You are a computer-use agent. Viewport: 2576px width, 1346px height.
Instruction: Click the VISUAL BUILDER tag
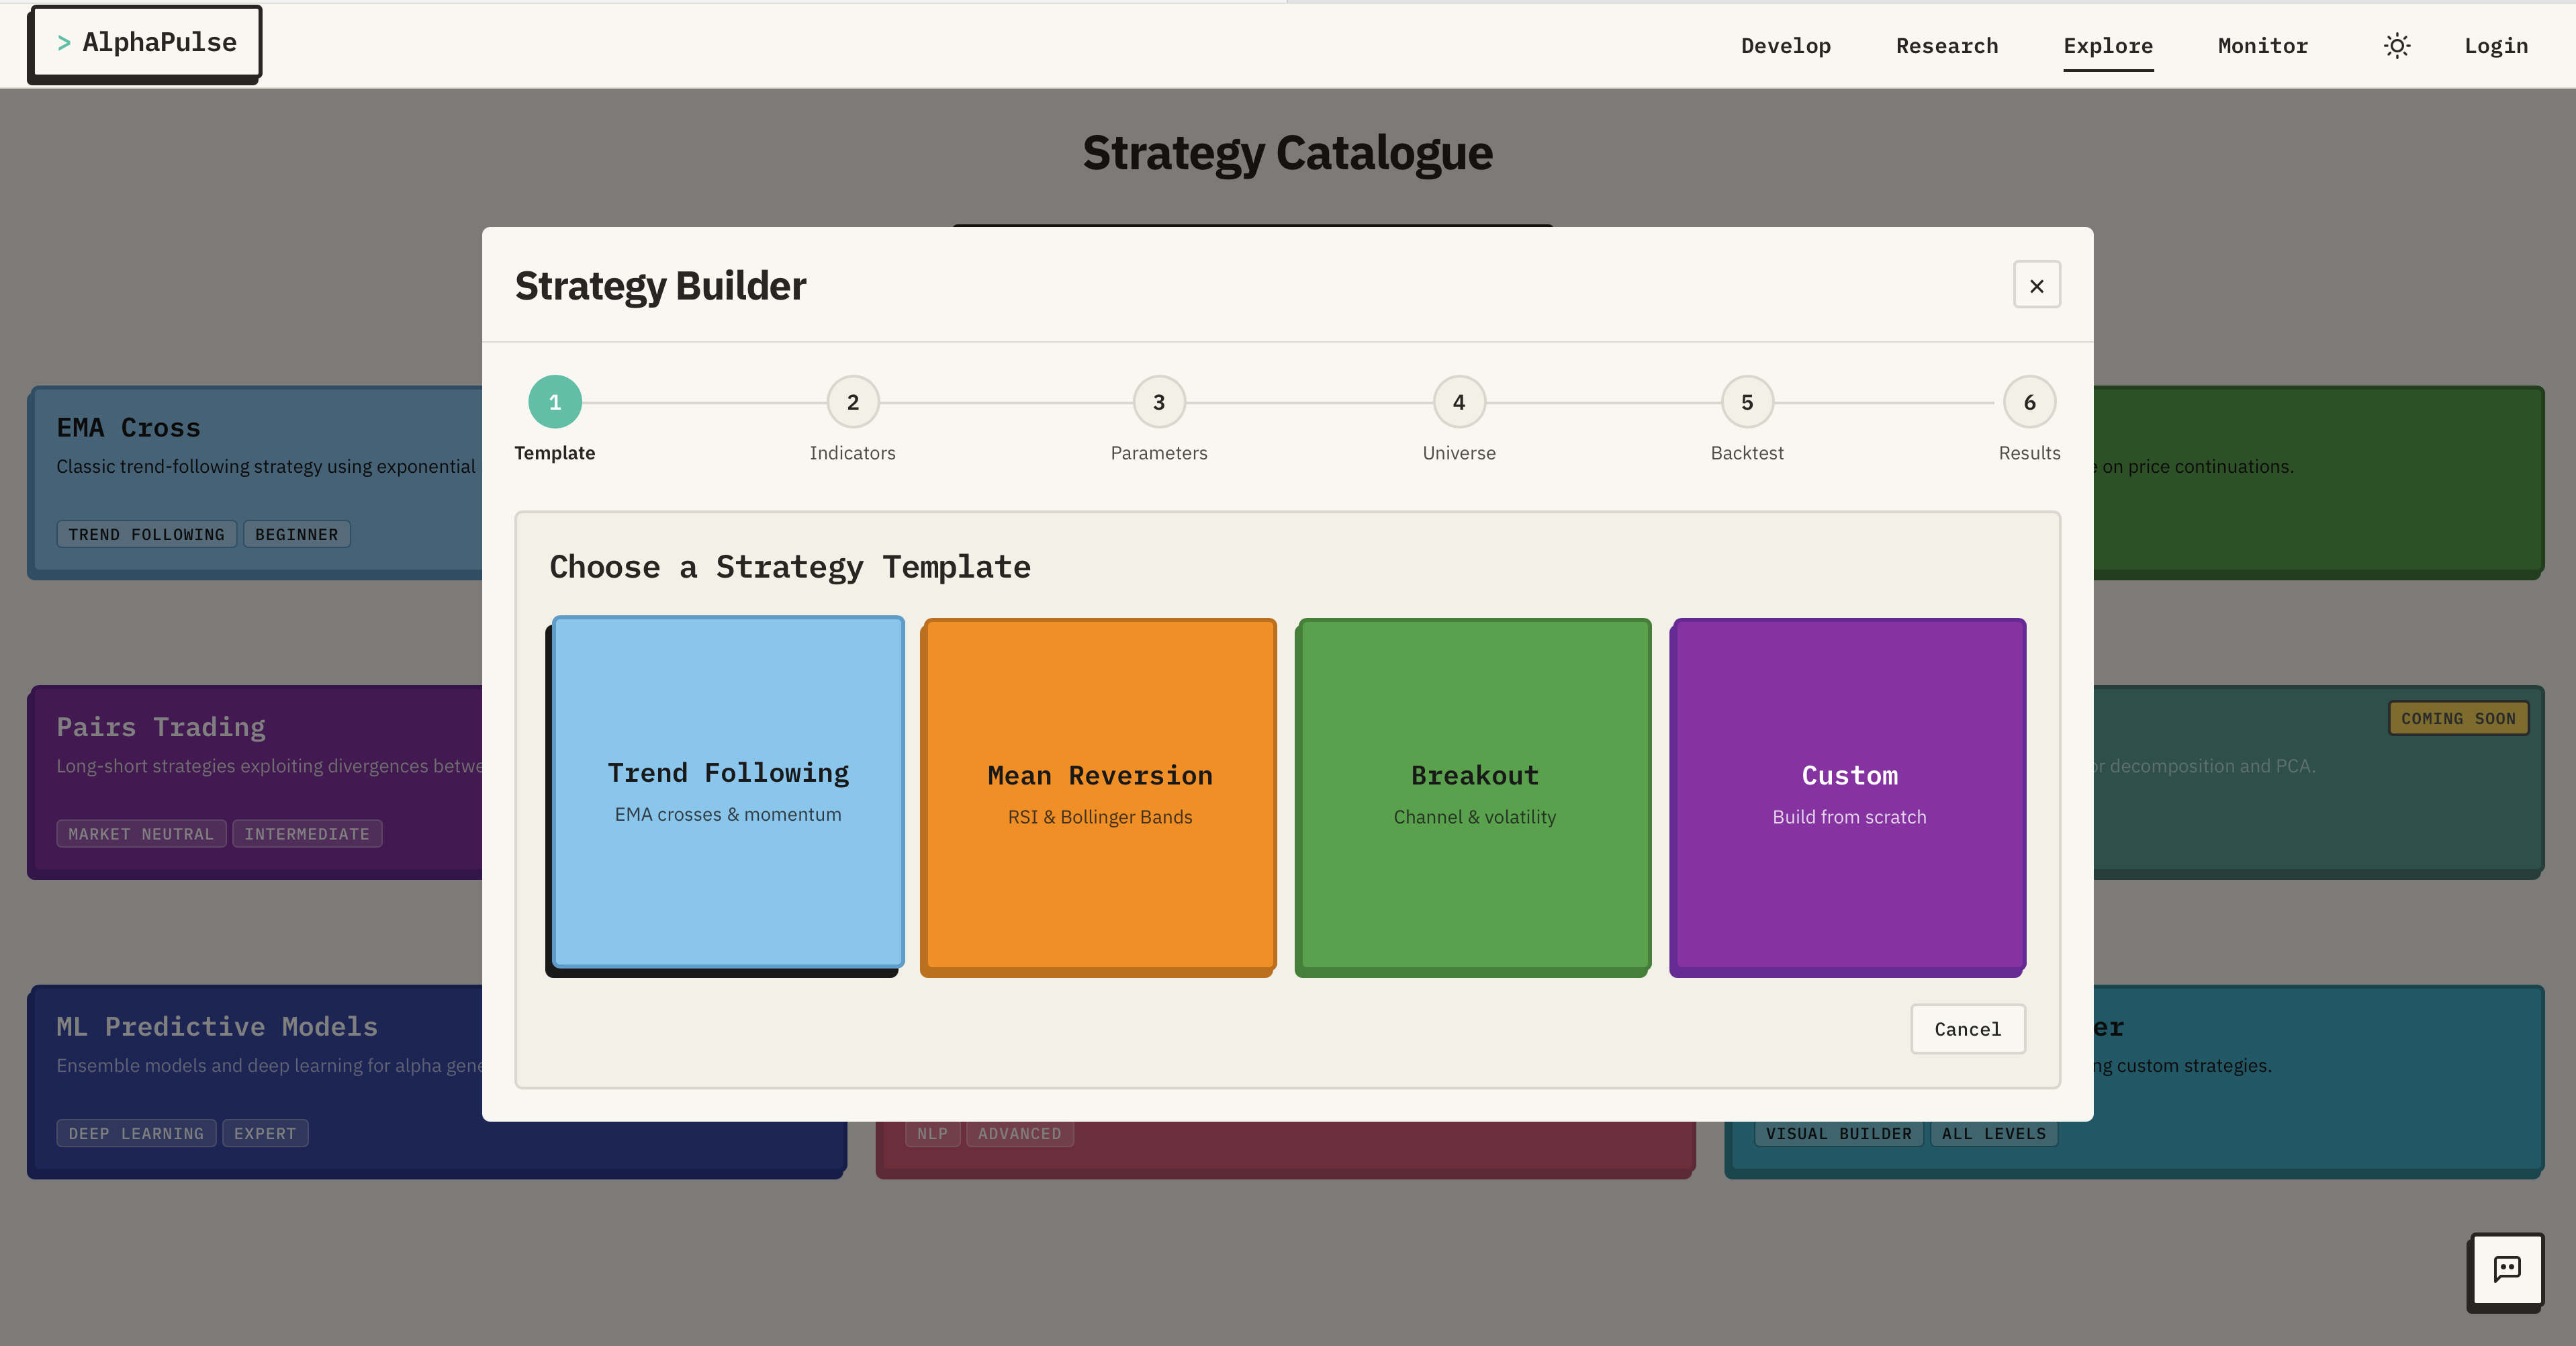[1838, 1133]
